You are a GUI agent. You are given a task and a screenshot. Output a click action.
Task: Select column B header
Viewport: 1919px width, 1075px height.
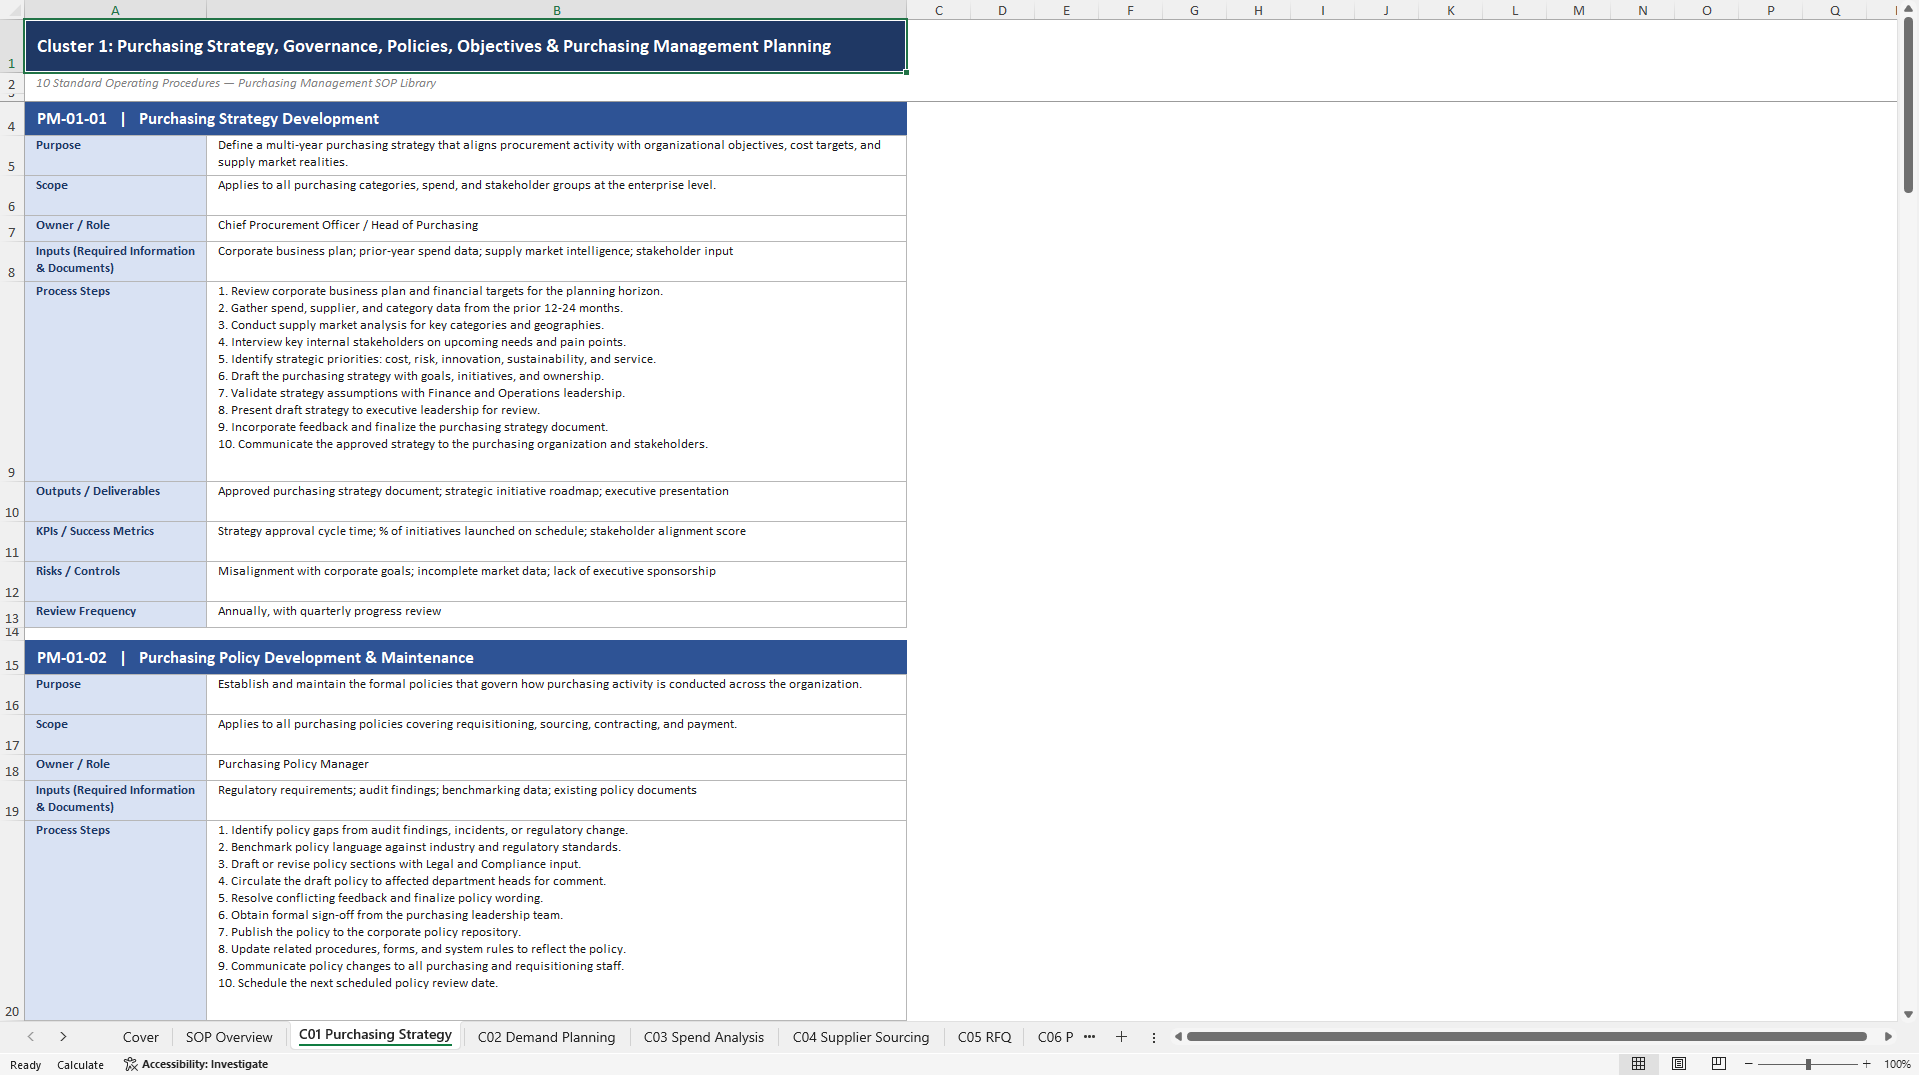click(x=556, y=10)
